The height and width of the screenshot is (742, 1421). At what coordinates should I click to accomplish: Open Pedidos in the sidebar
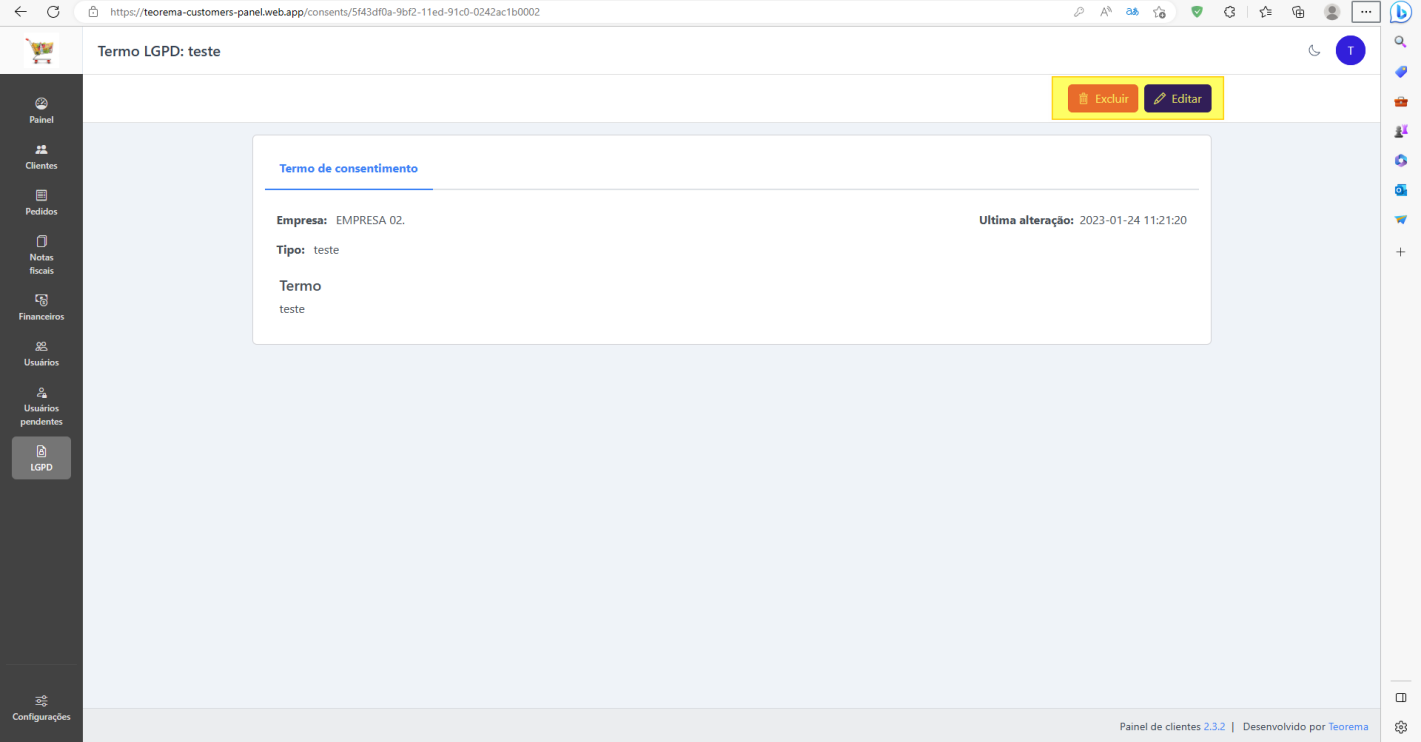(x=41, y=202)
